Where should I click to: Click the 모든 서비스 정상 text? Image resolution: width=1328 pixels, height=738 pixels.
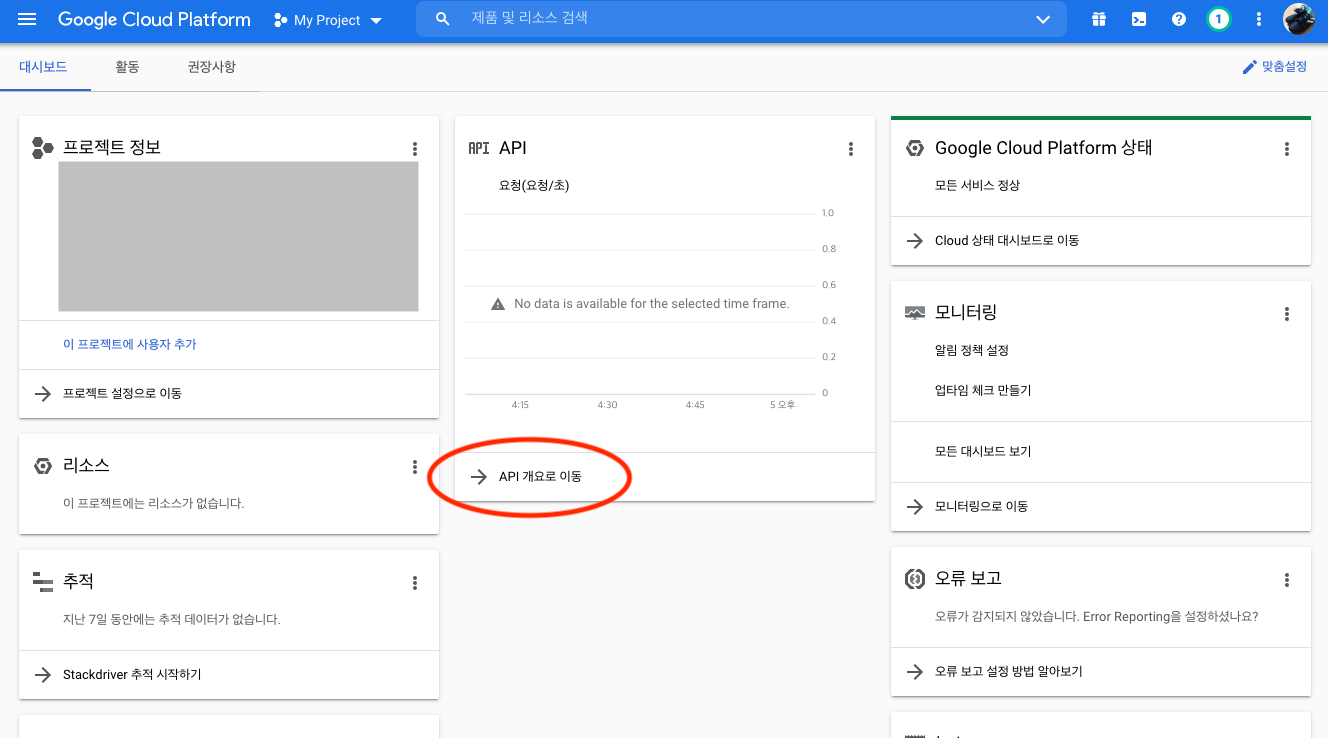[x=977, y=186]
